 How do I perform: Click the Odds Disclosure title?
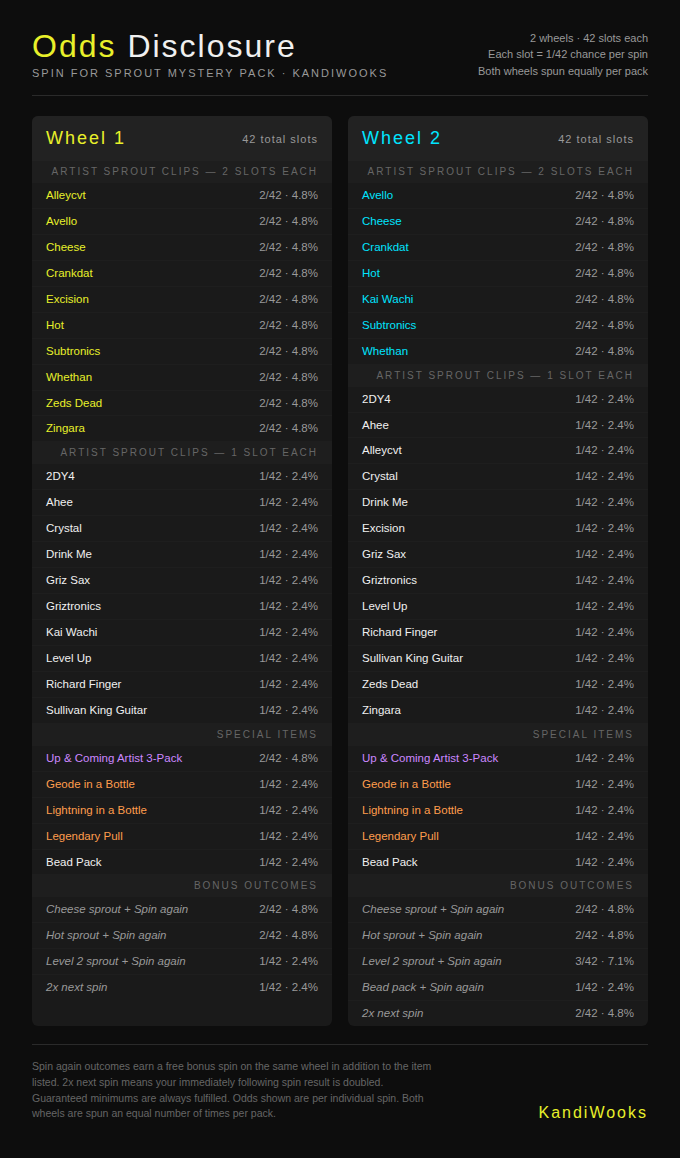coord(164,47)
